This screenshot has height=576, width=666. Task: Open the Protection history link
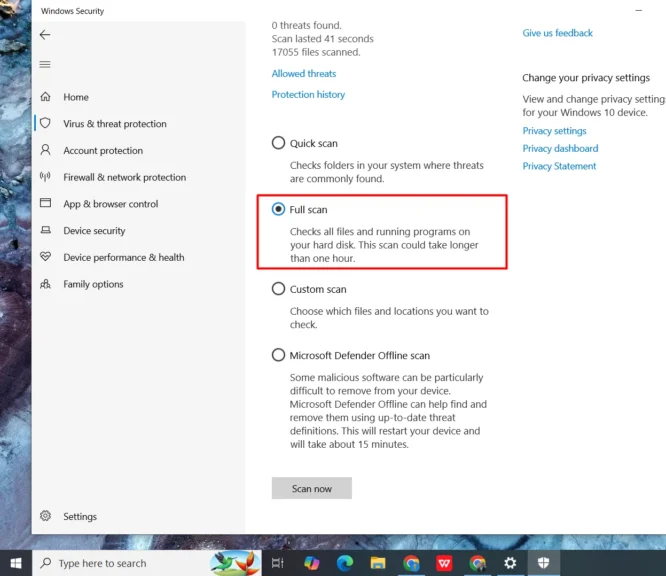coord(308,94)
